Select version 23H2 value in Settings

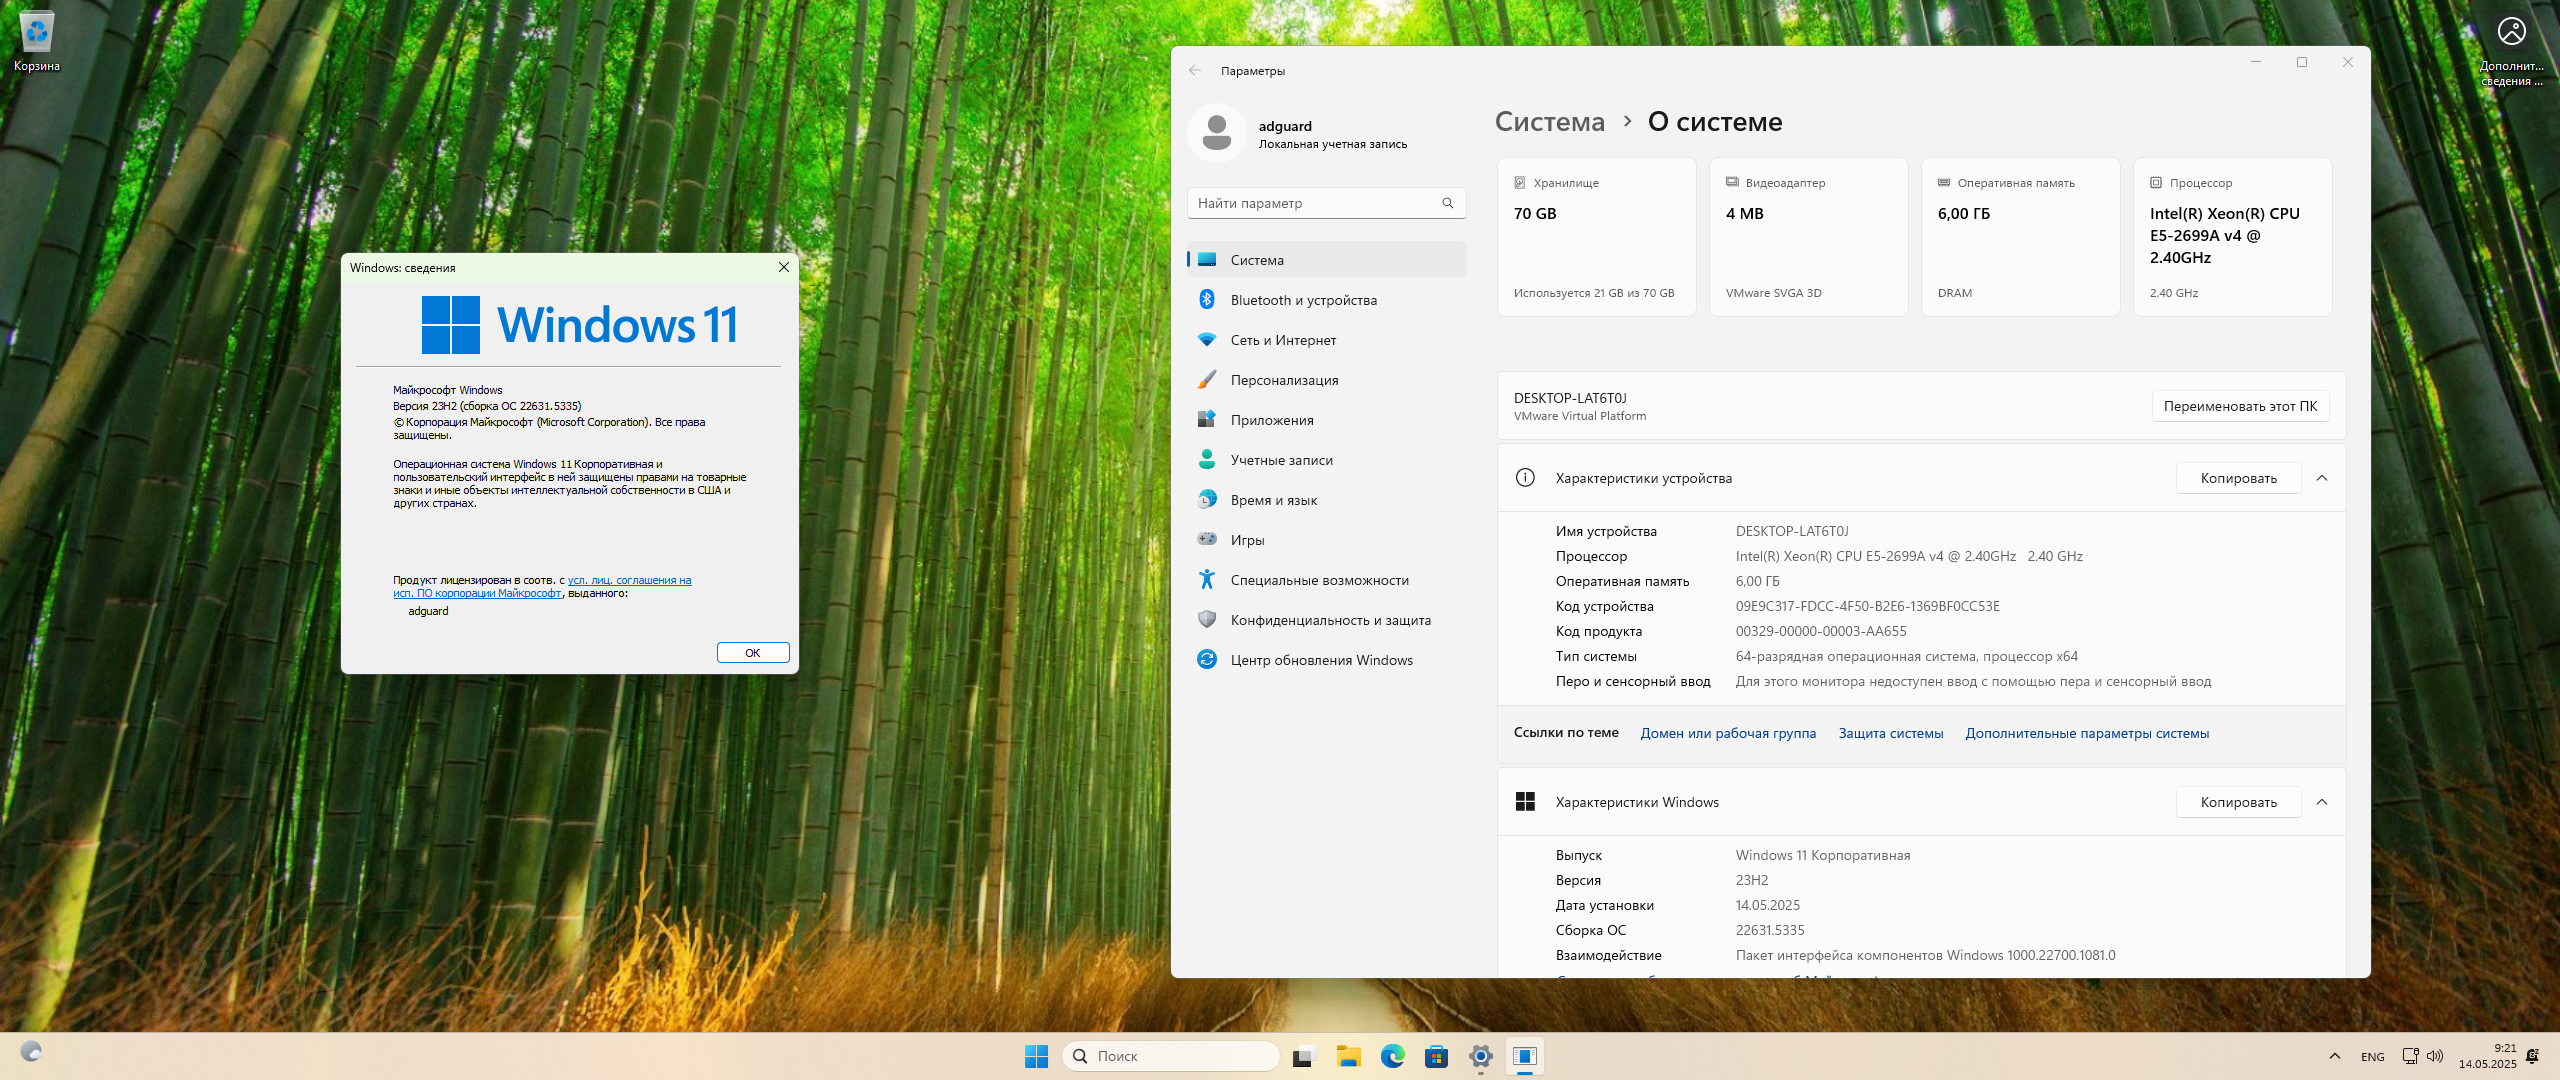[1751, 880]
